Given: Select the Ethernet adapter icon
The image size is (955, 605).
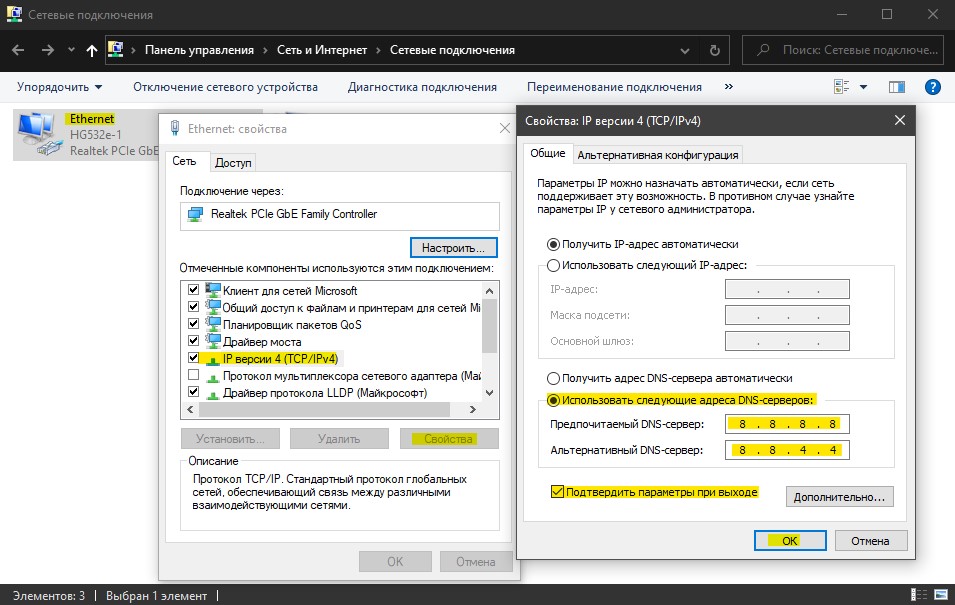Looking at the screenshot, I should 37,135.
